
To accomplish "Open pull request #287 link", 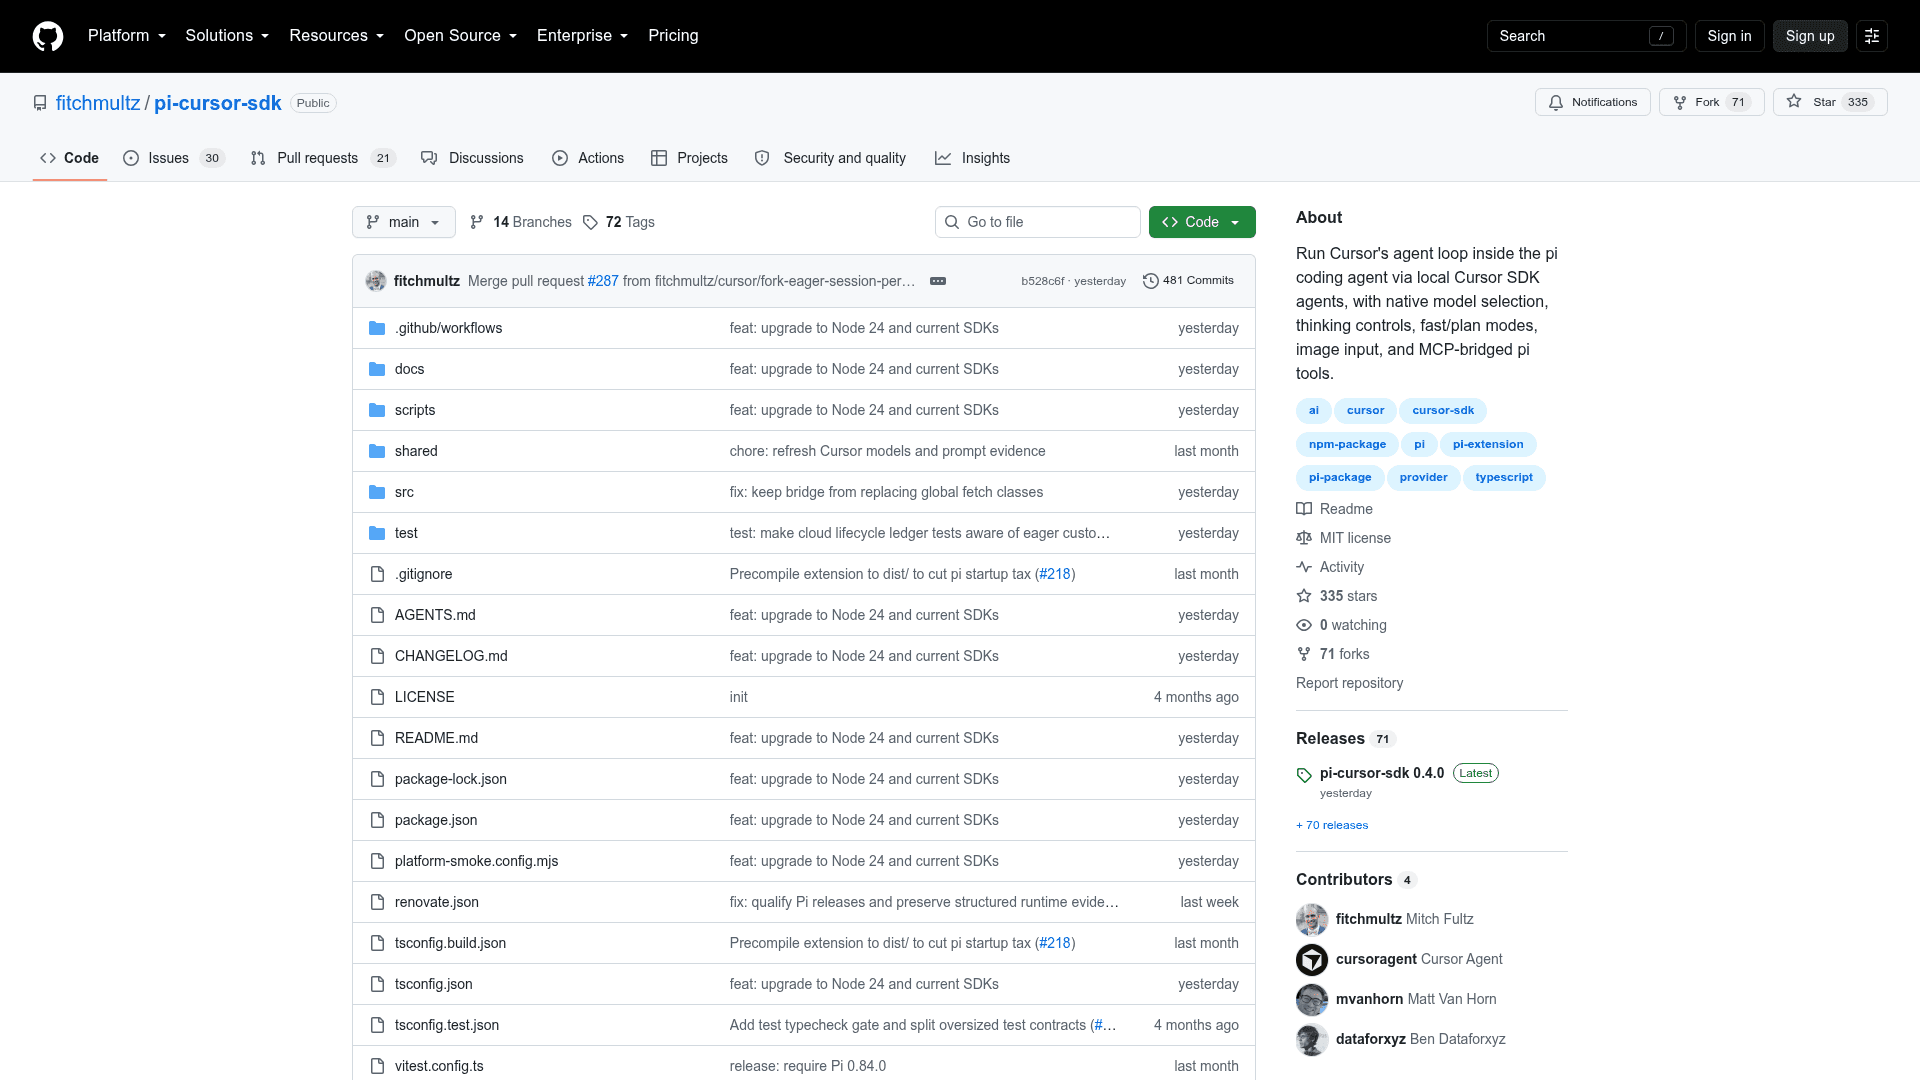I will pyautogui.click(x=603, y=281).
